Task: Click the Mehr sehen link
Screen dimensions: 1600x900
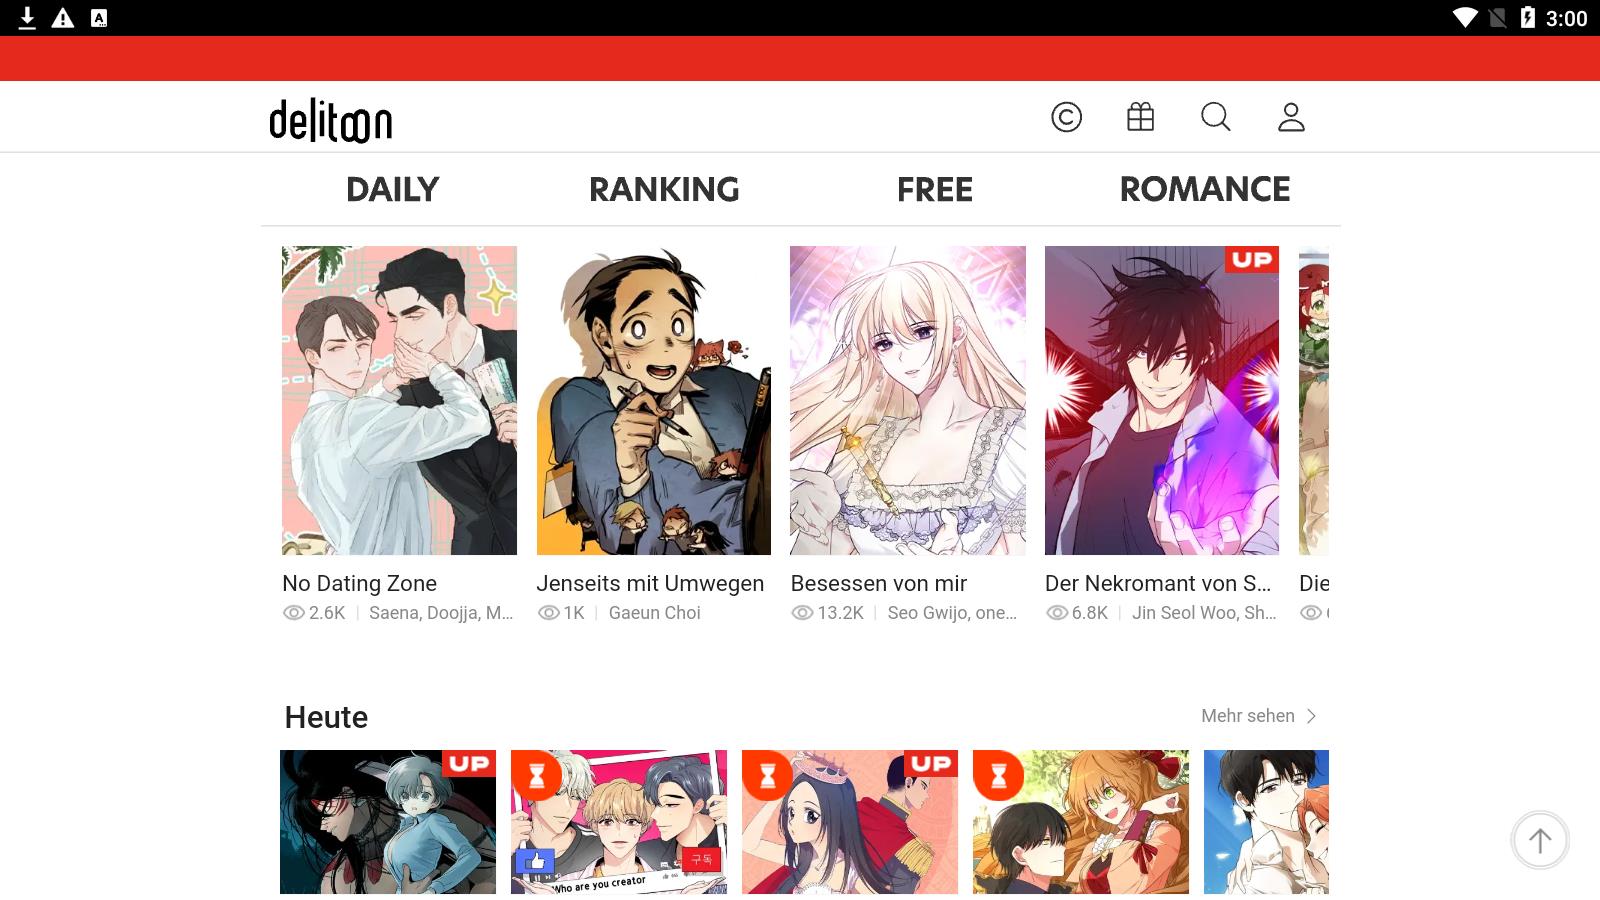Action: pyautogui.click(x=1248, y=716)
